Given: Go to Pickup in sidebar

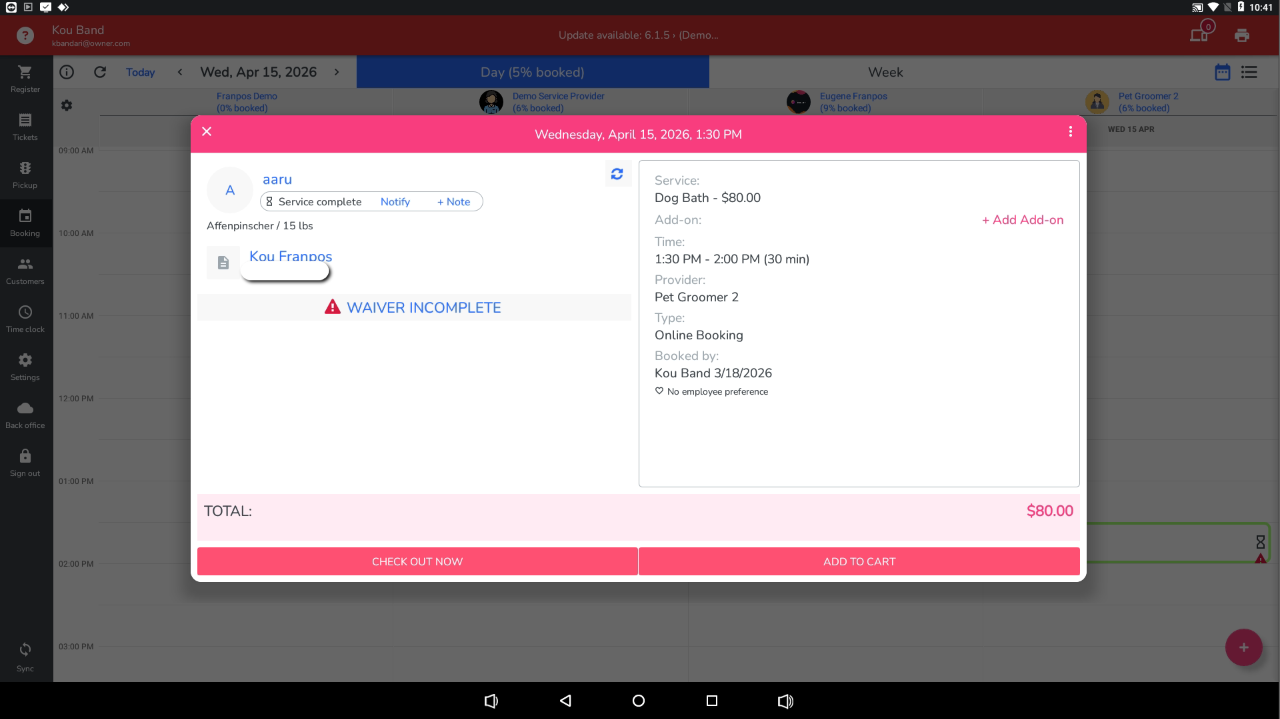Looking at the screenshot, I should (25, 175).
